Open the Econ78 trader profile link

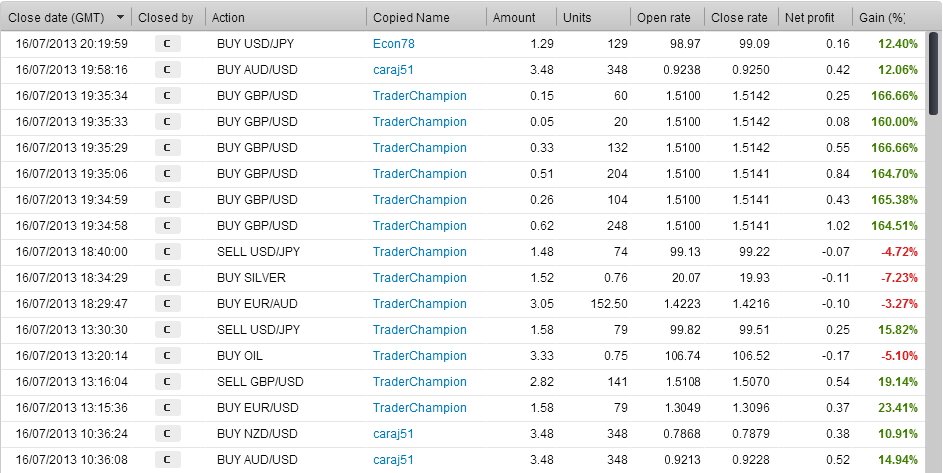391,44
